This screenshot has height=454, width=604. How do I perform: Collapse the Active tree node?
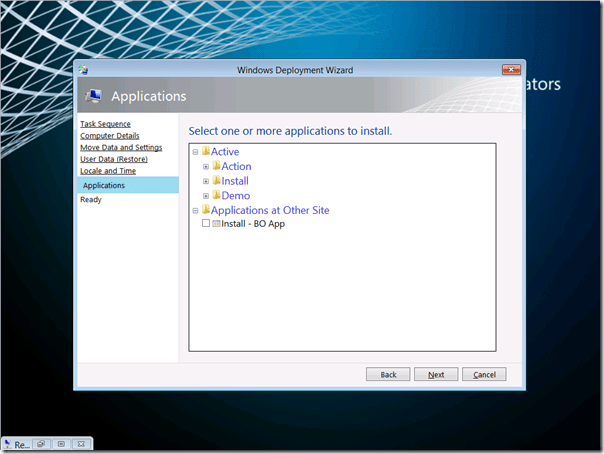[196, 152]
